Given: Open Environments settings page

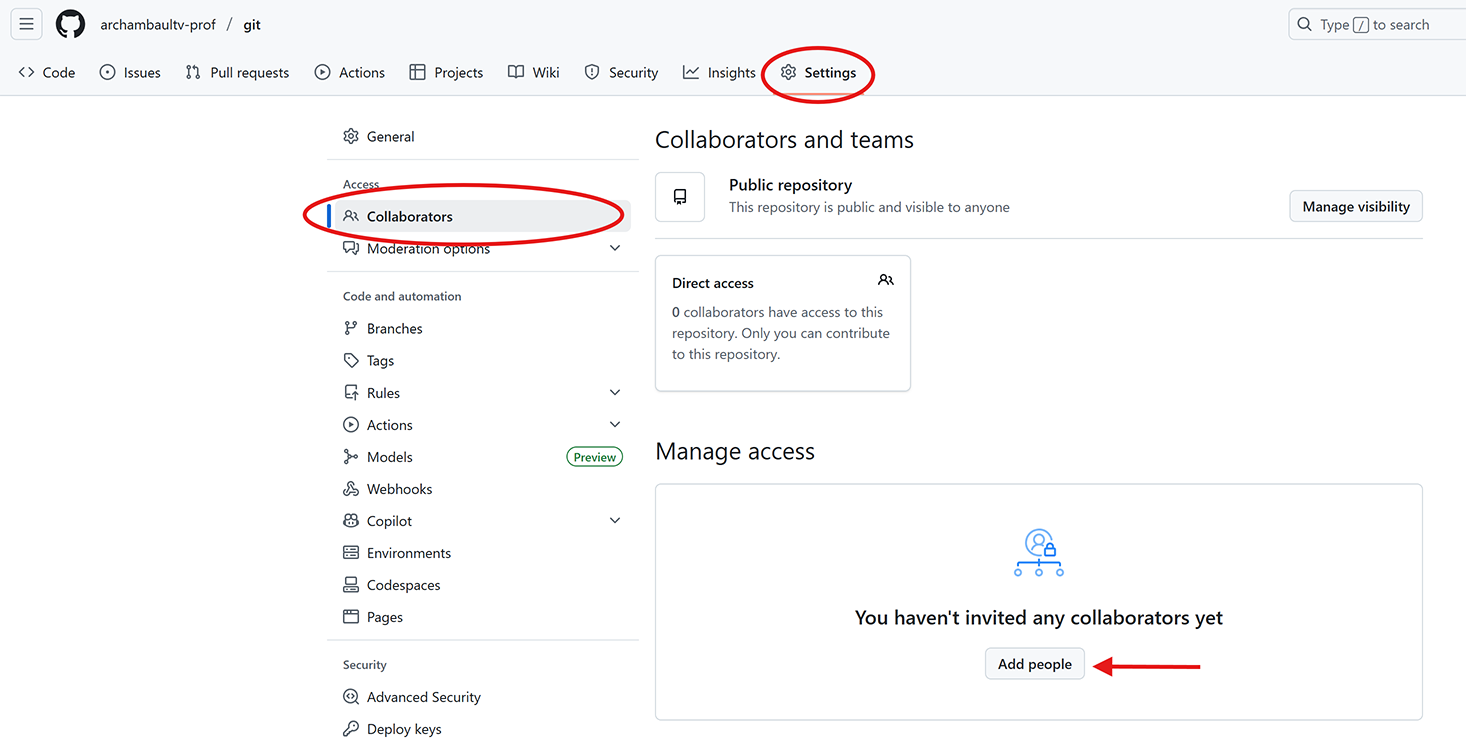Looking at the screenshot, I should tap(408, 553).
